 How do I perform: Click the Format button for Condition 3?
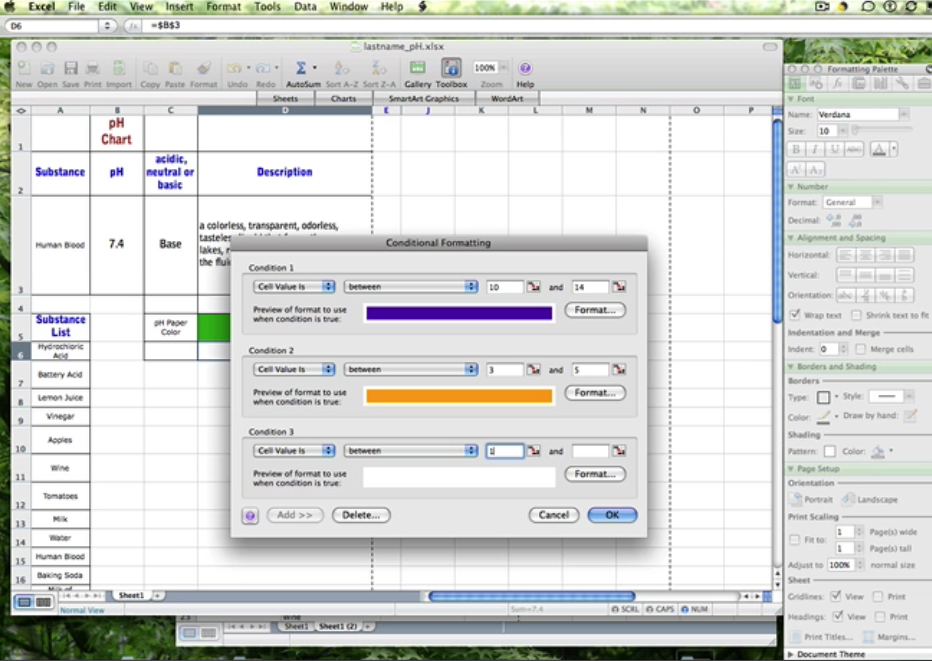pyautogui.click(x=595, y=473)
